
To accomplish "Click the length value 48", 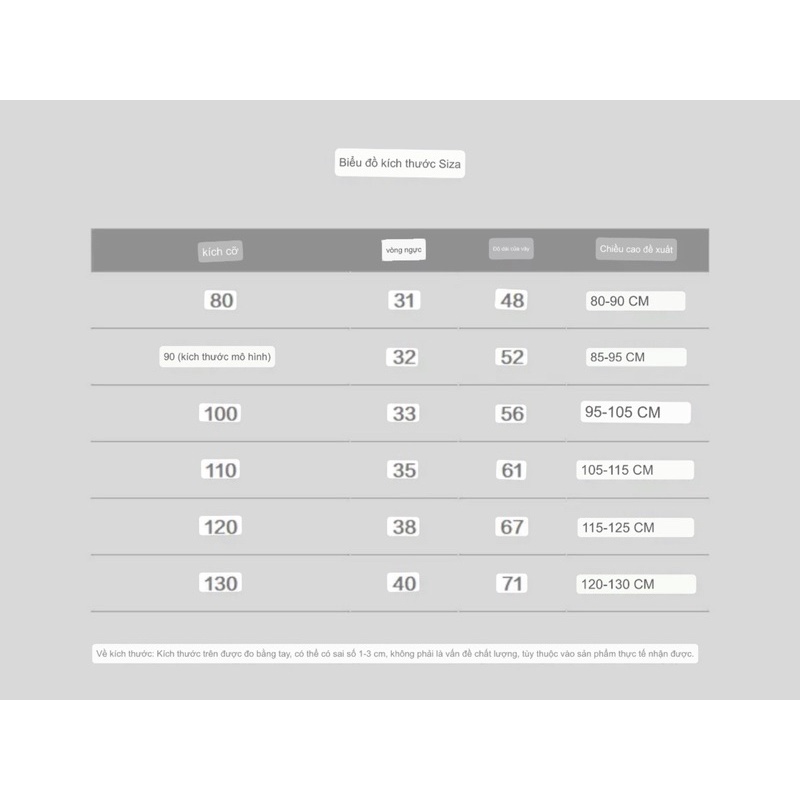I will 512,300.
